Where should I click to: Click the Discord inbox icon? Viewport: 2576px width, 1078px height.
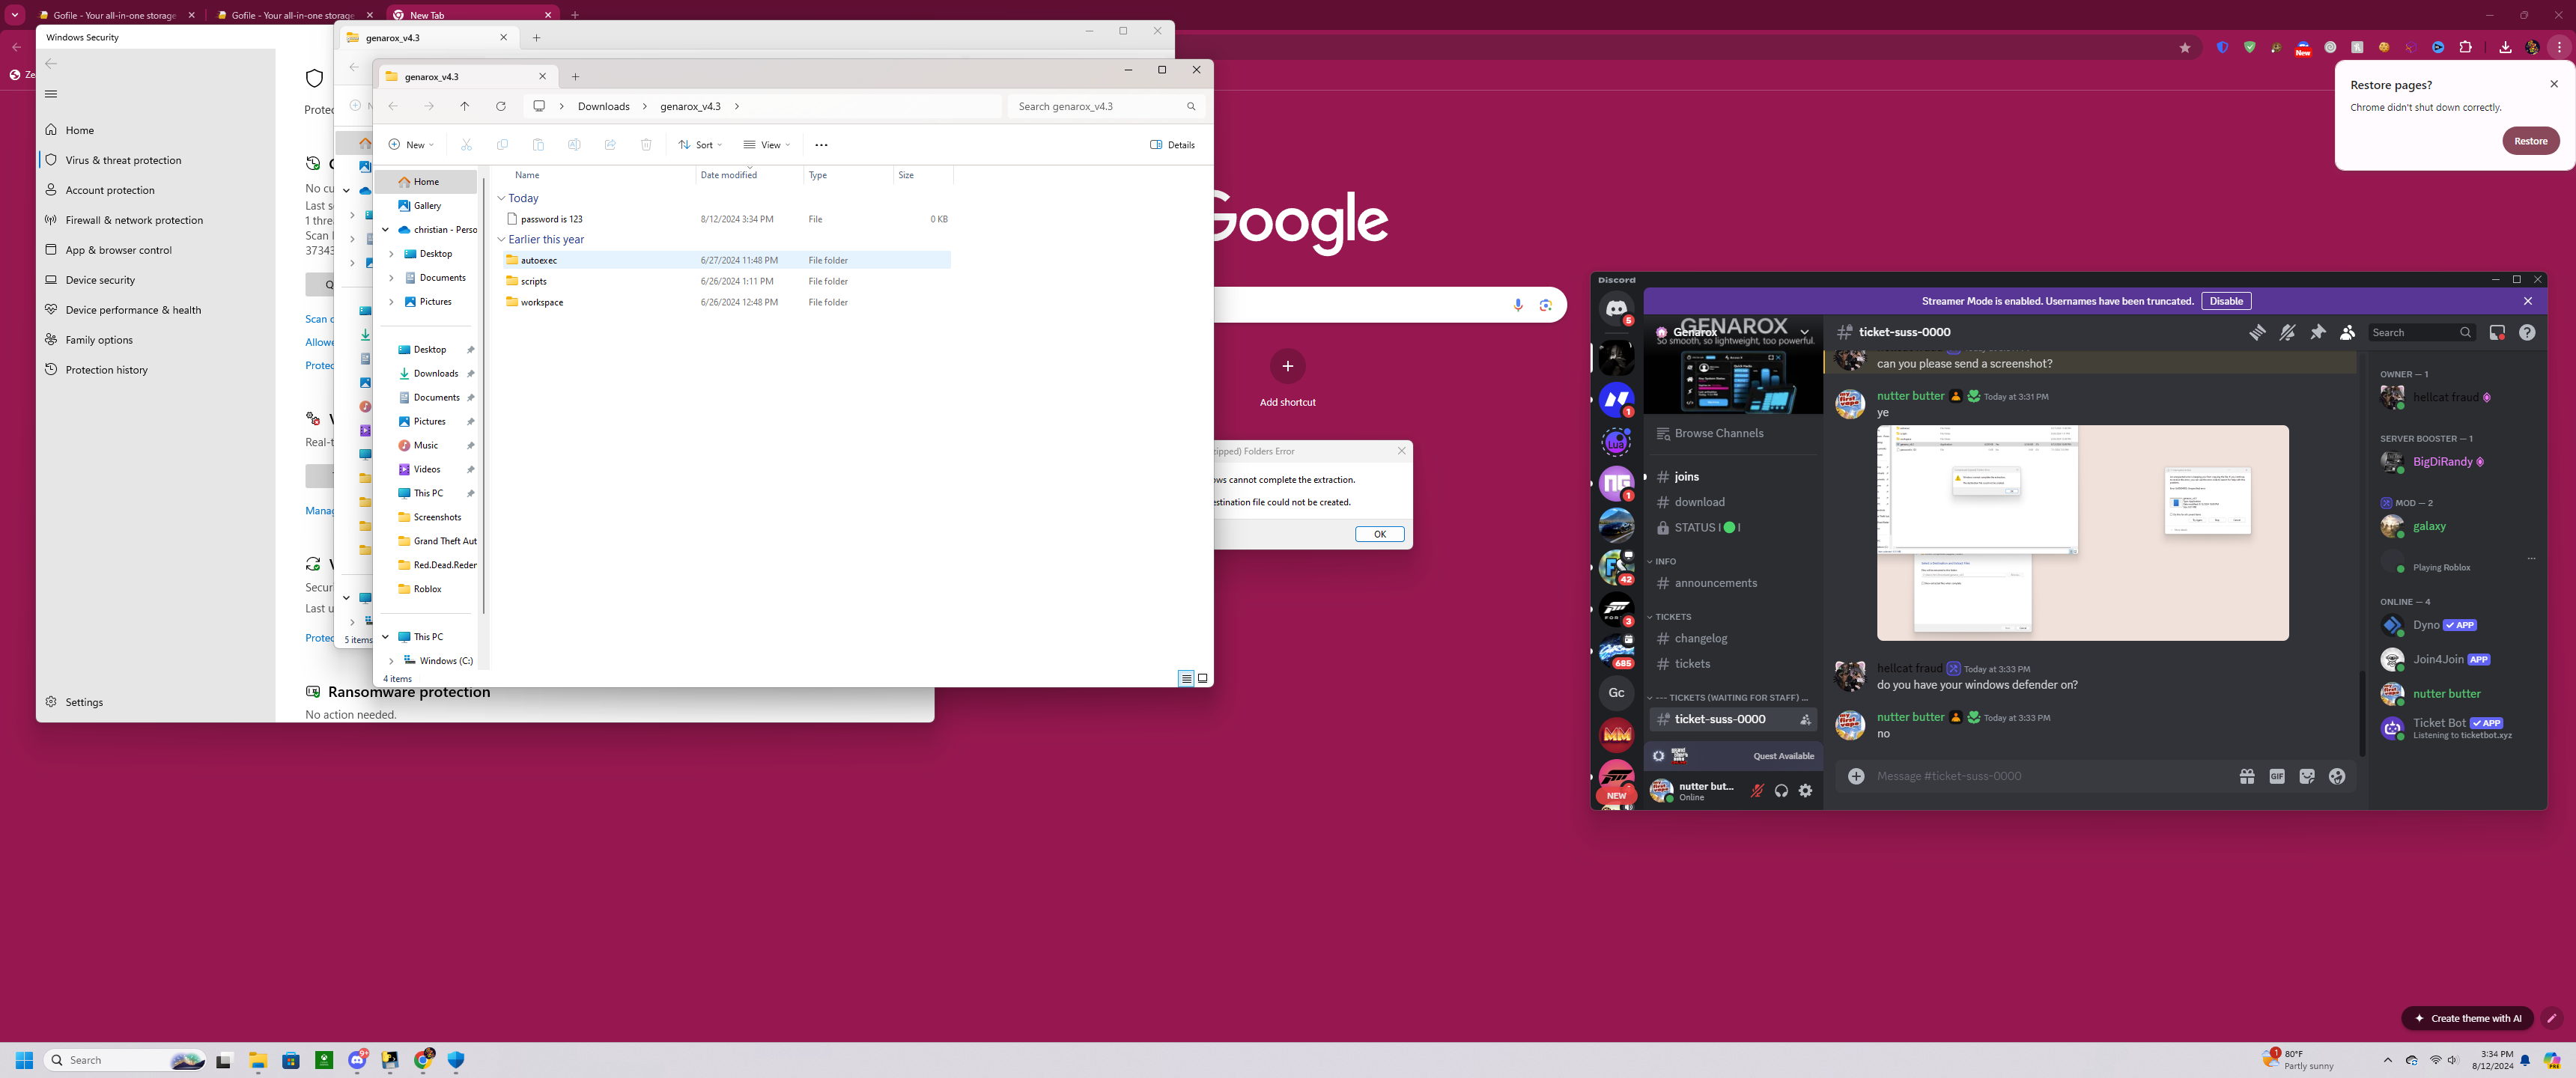pos(2497,333)
